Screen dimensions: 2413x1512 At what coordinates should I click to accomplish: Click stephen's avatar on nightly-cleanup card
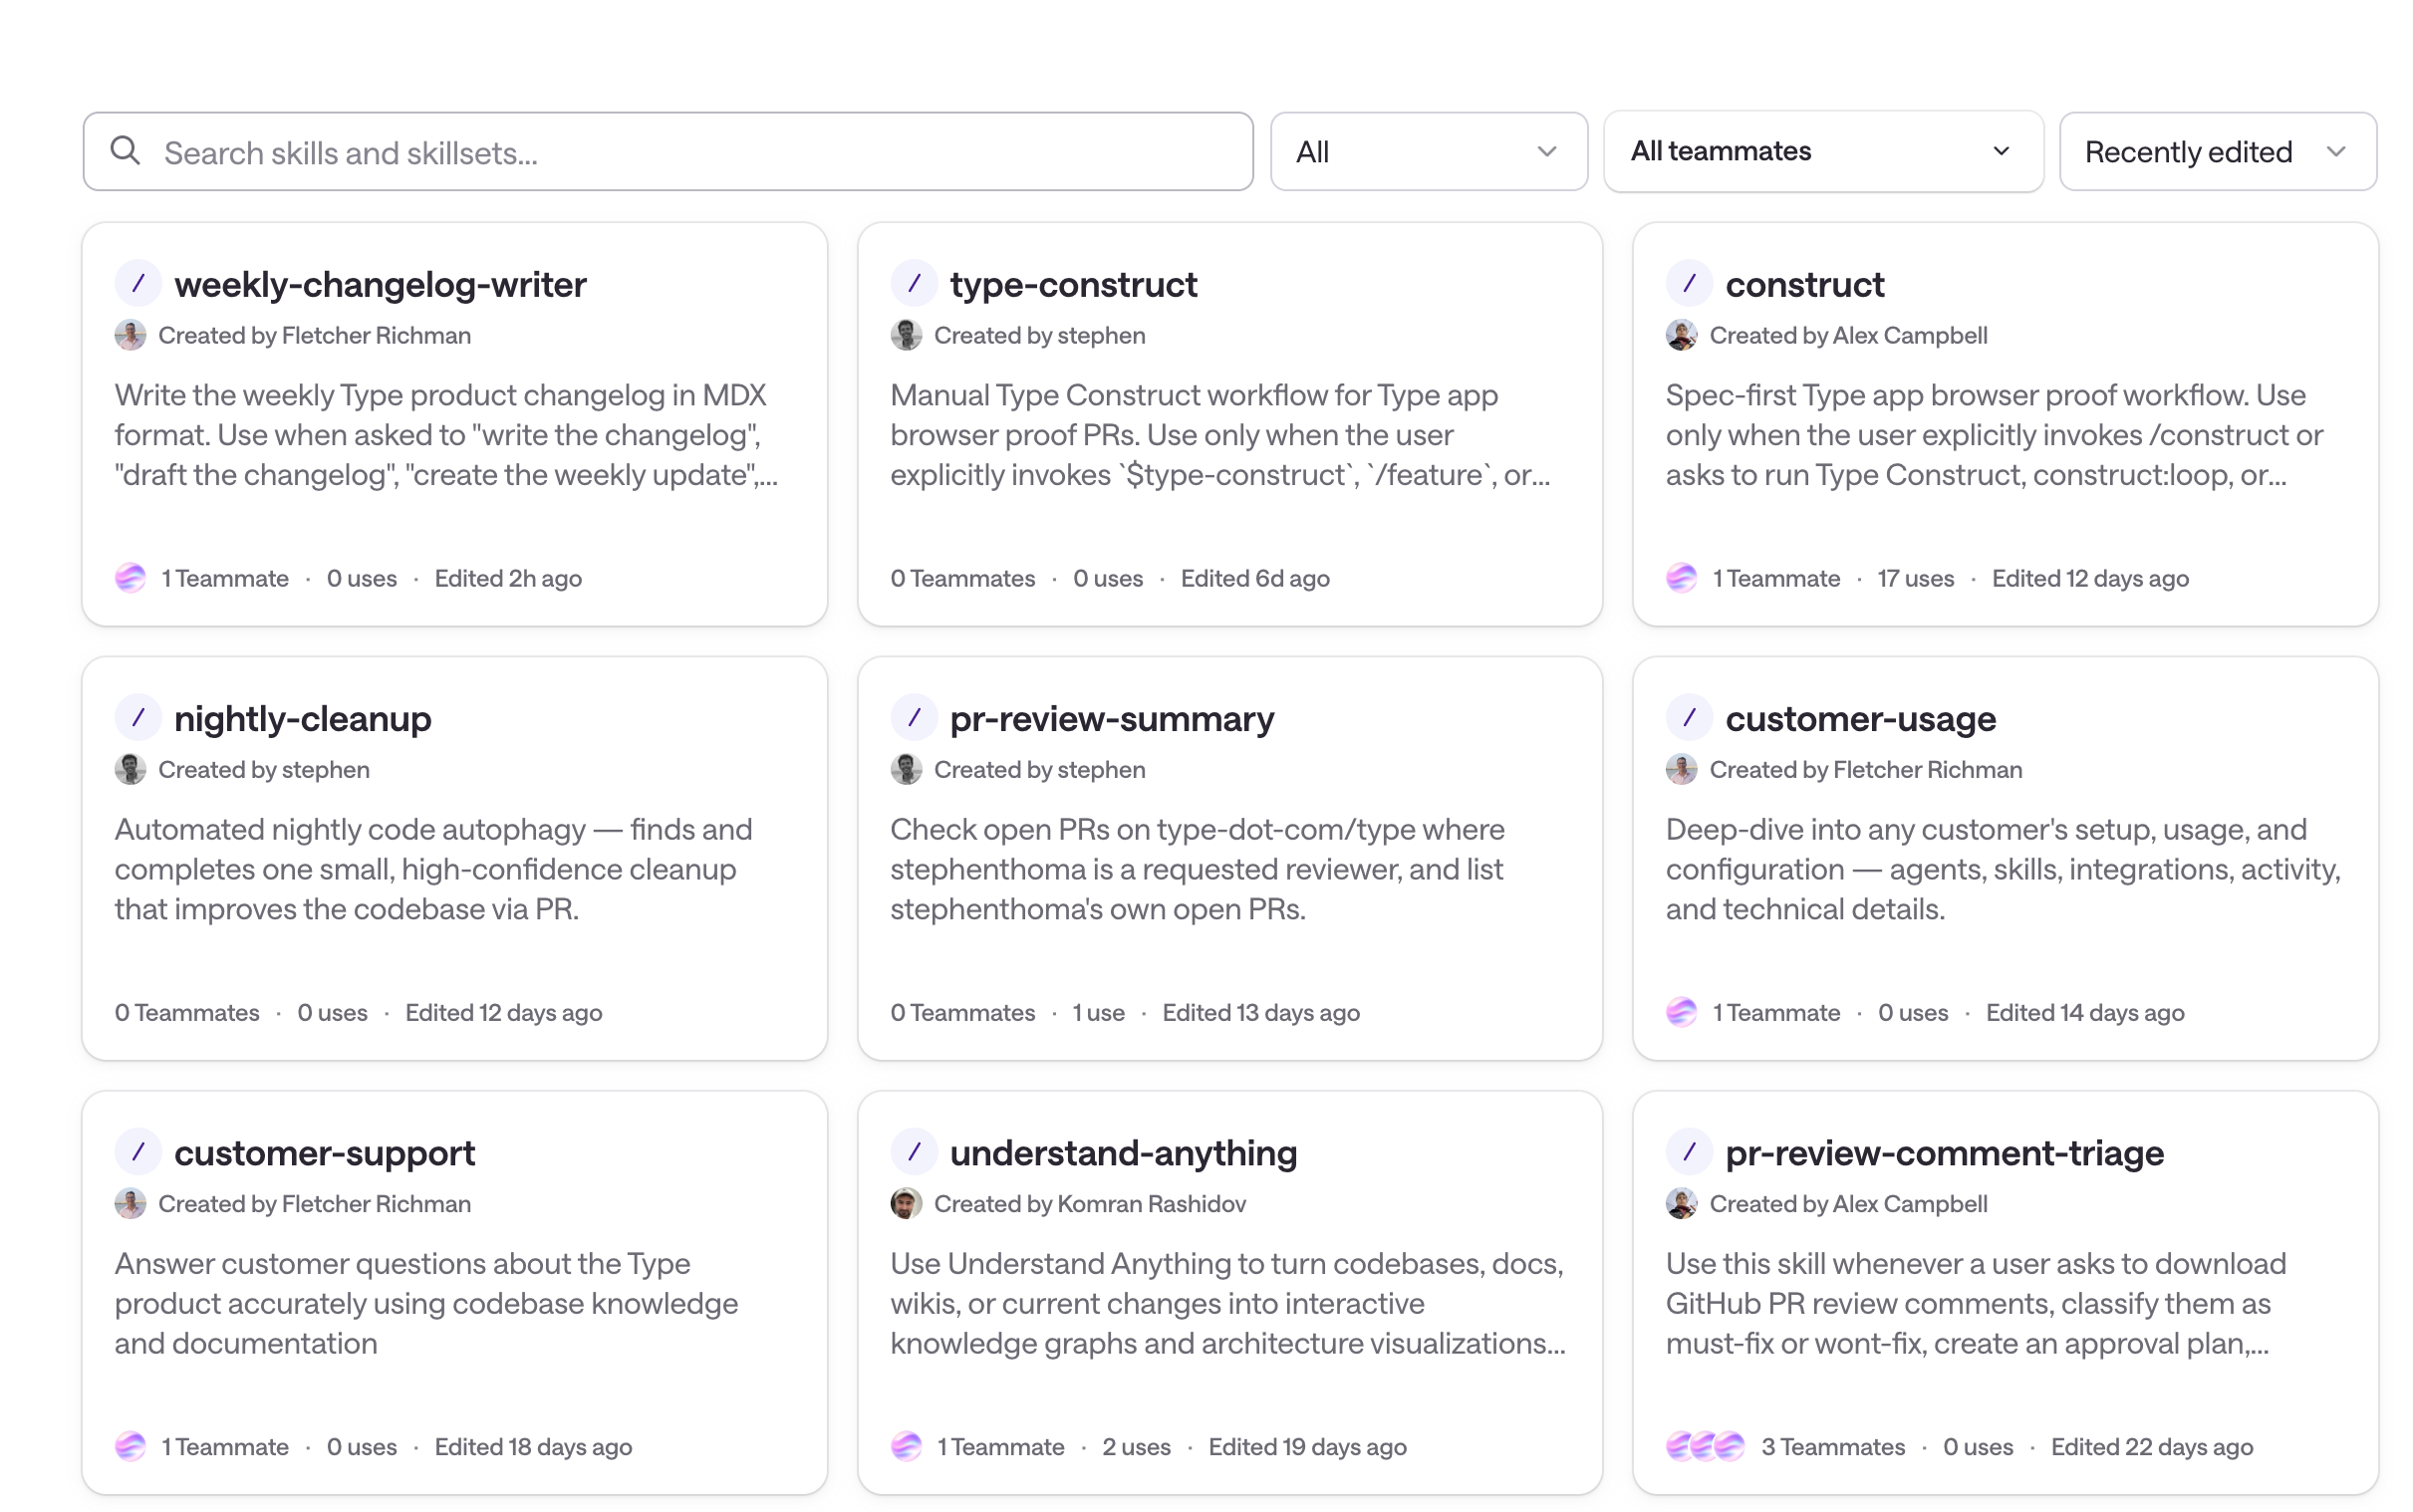click(130, 769)
